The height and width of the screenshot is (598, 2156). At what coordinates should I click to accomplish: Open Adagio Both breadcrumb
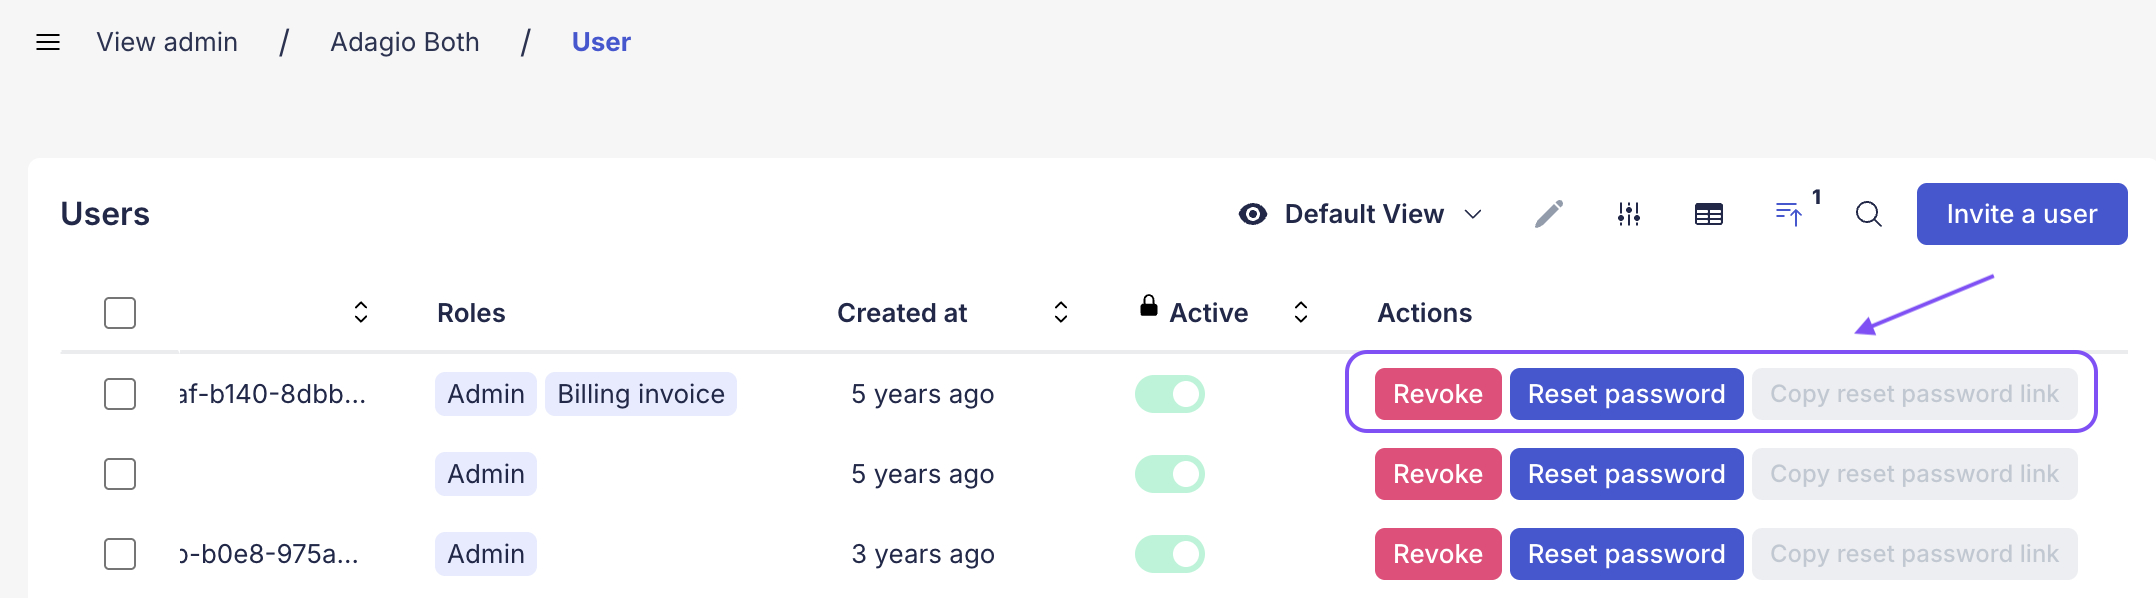(x=405, y=42)
